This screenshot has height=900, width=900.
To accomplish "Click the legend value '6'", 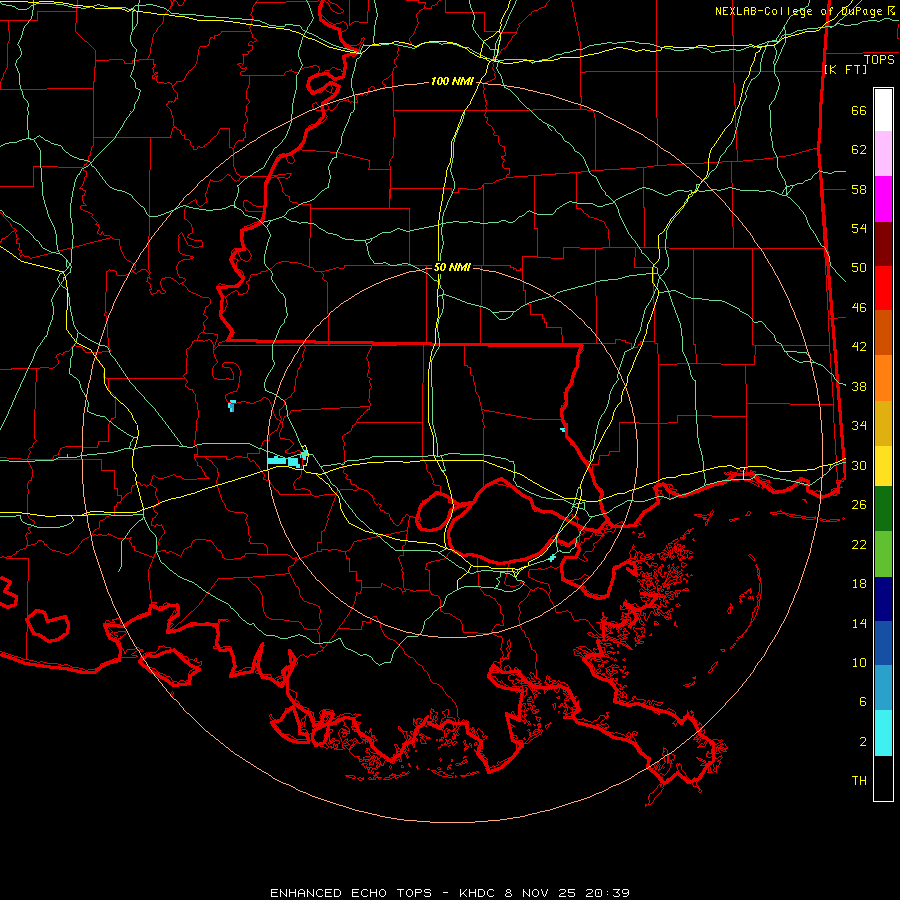I will (863, 702).
